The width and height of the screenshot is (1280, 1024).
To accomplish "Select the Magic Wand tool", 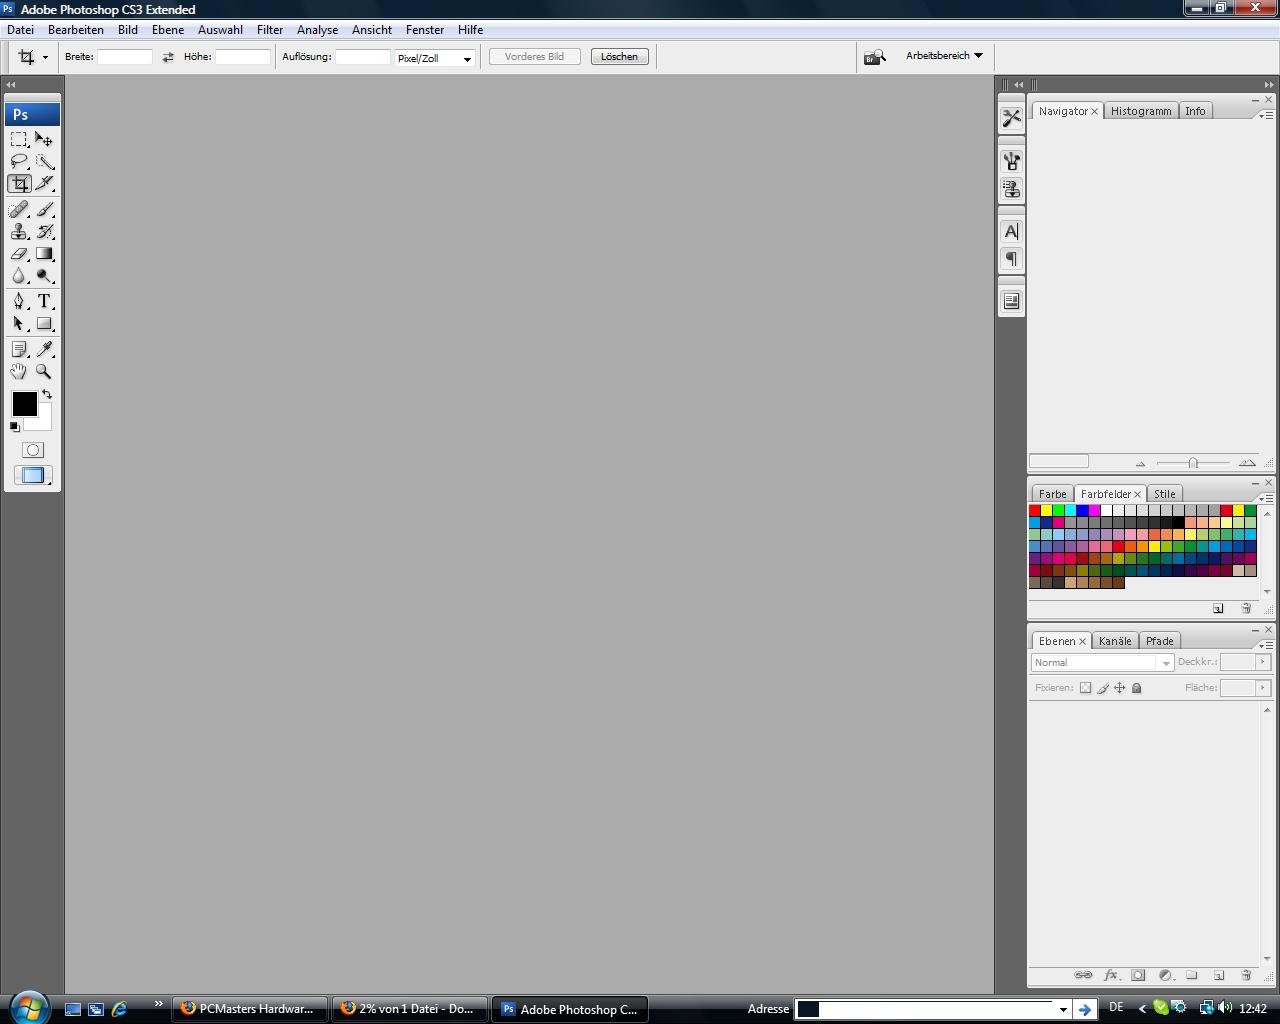I will pos(44,162).
